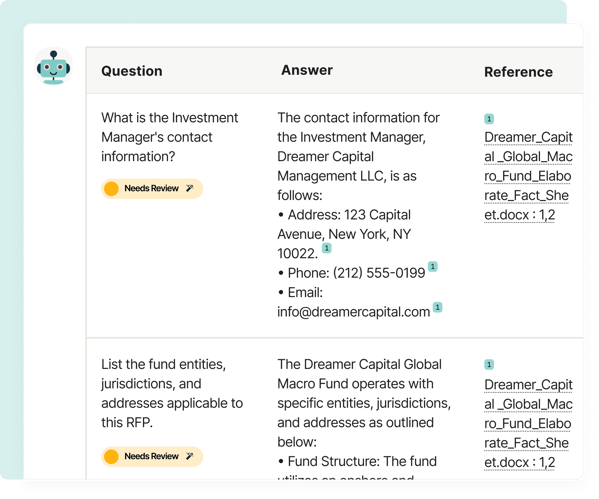
Task: Click the Question column header
Action: (132, 71)
